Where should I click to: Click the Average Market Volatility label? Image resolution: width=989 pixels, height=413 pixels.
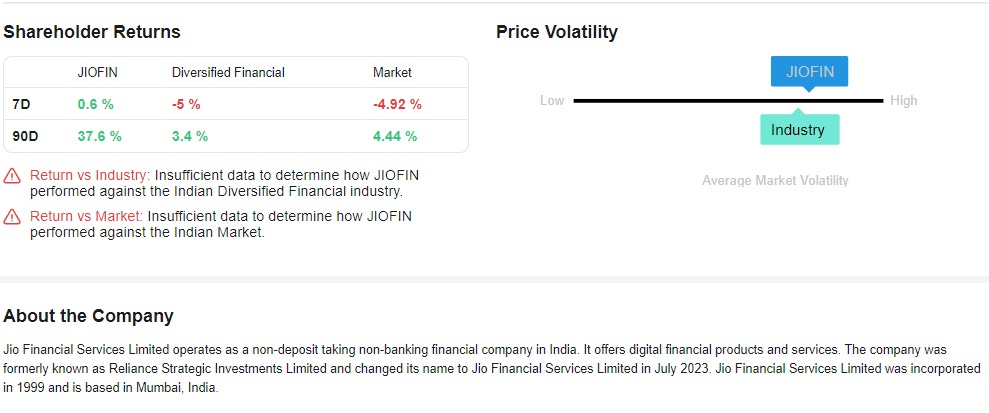click(775, 181)
